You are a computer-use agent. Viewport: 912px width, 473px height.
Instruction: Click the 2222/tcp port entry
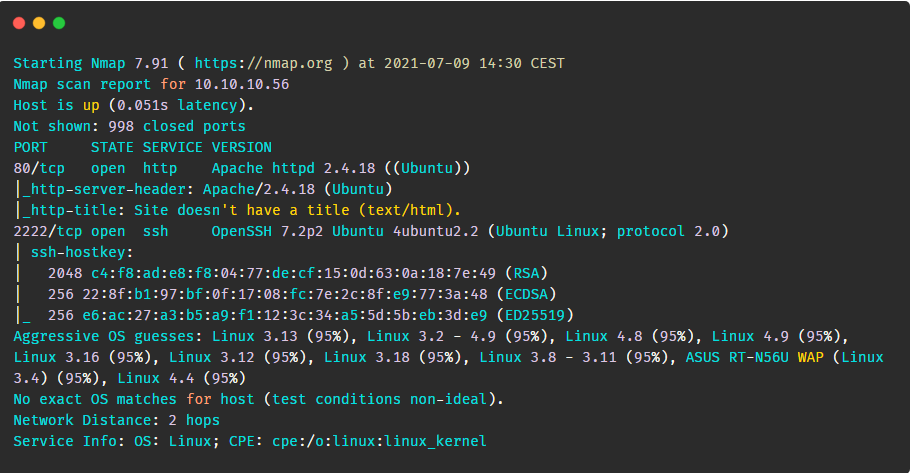[x=48, y=231]
